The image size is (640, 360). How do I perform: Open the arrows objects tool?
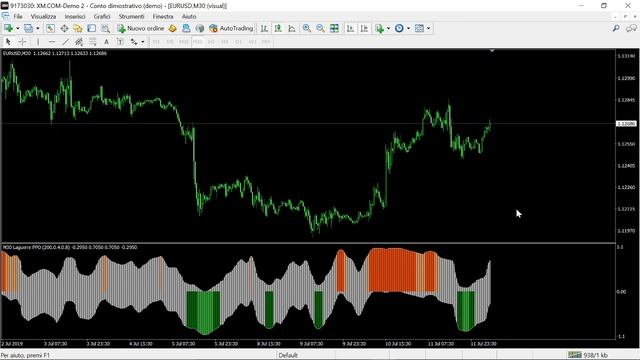click(x=134, y=42)
